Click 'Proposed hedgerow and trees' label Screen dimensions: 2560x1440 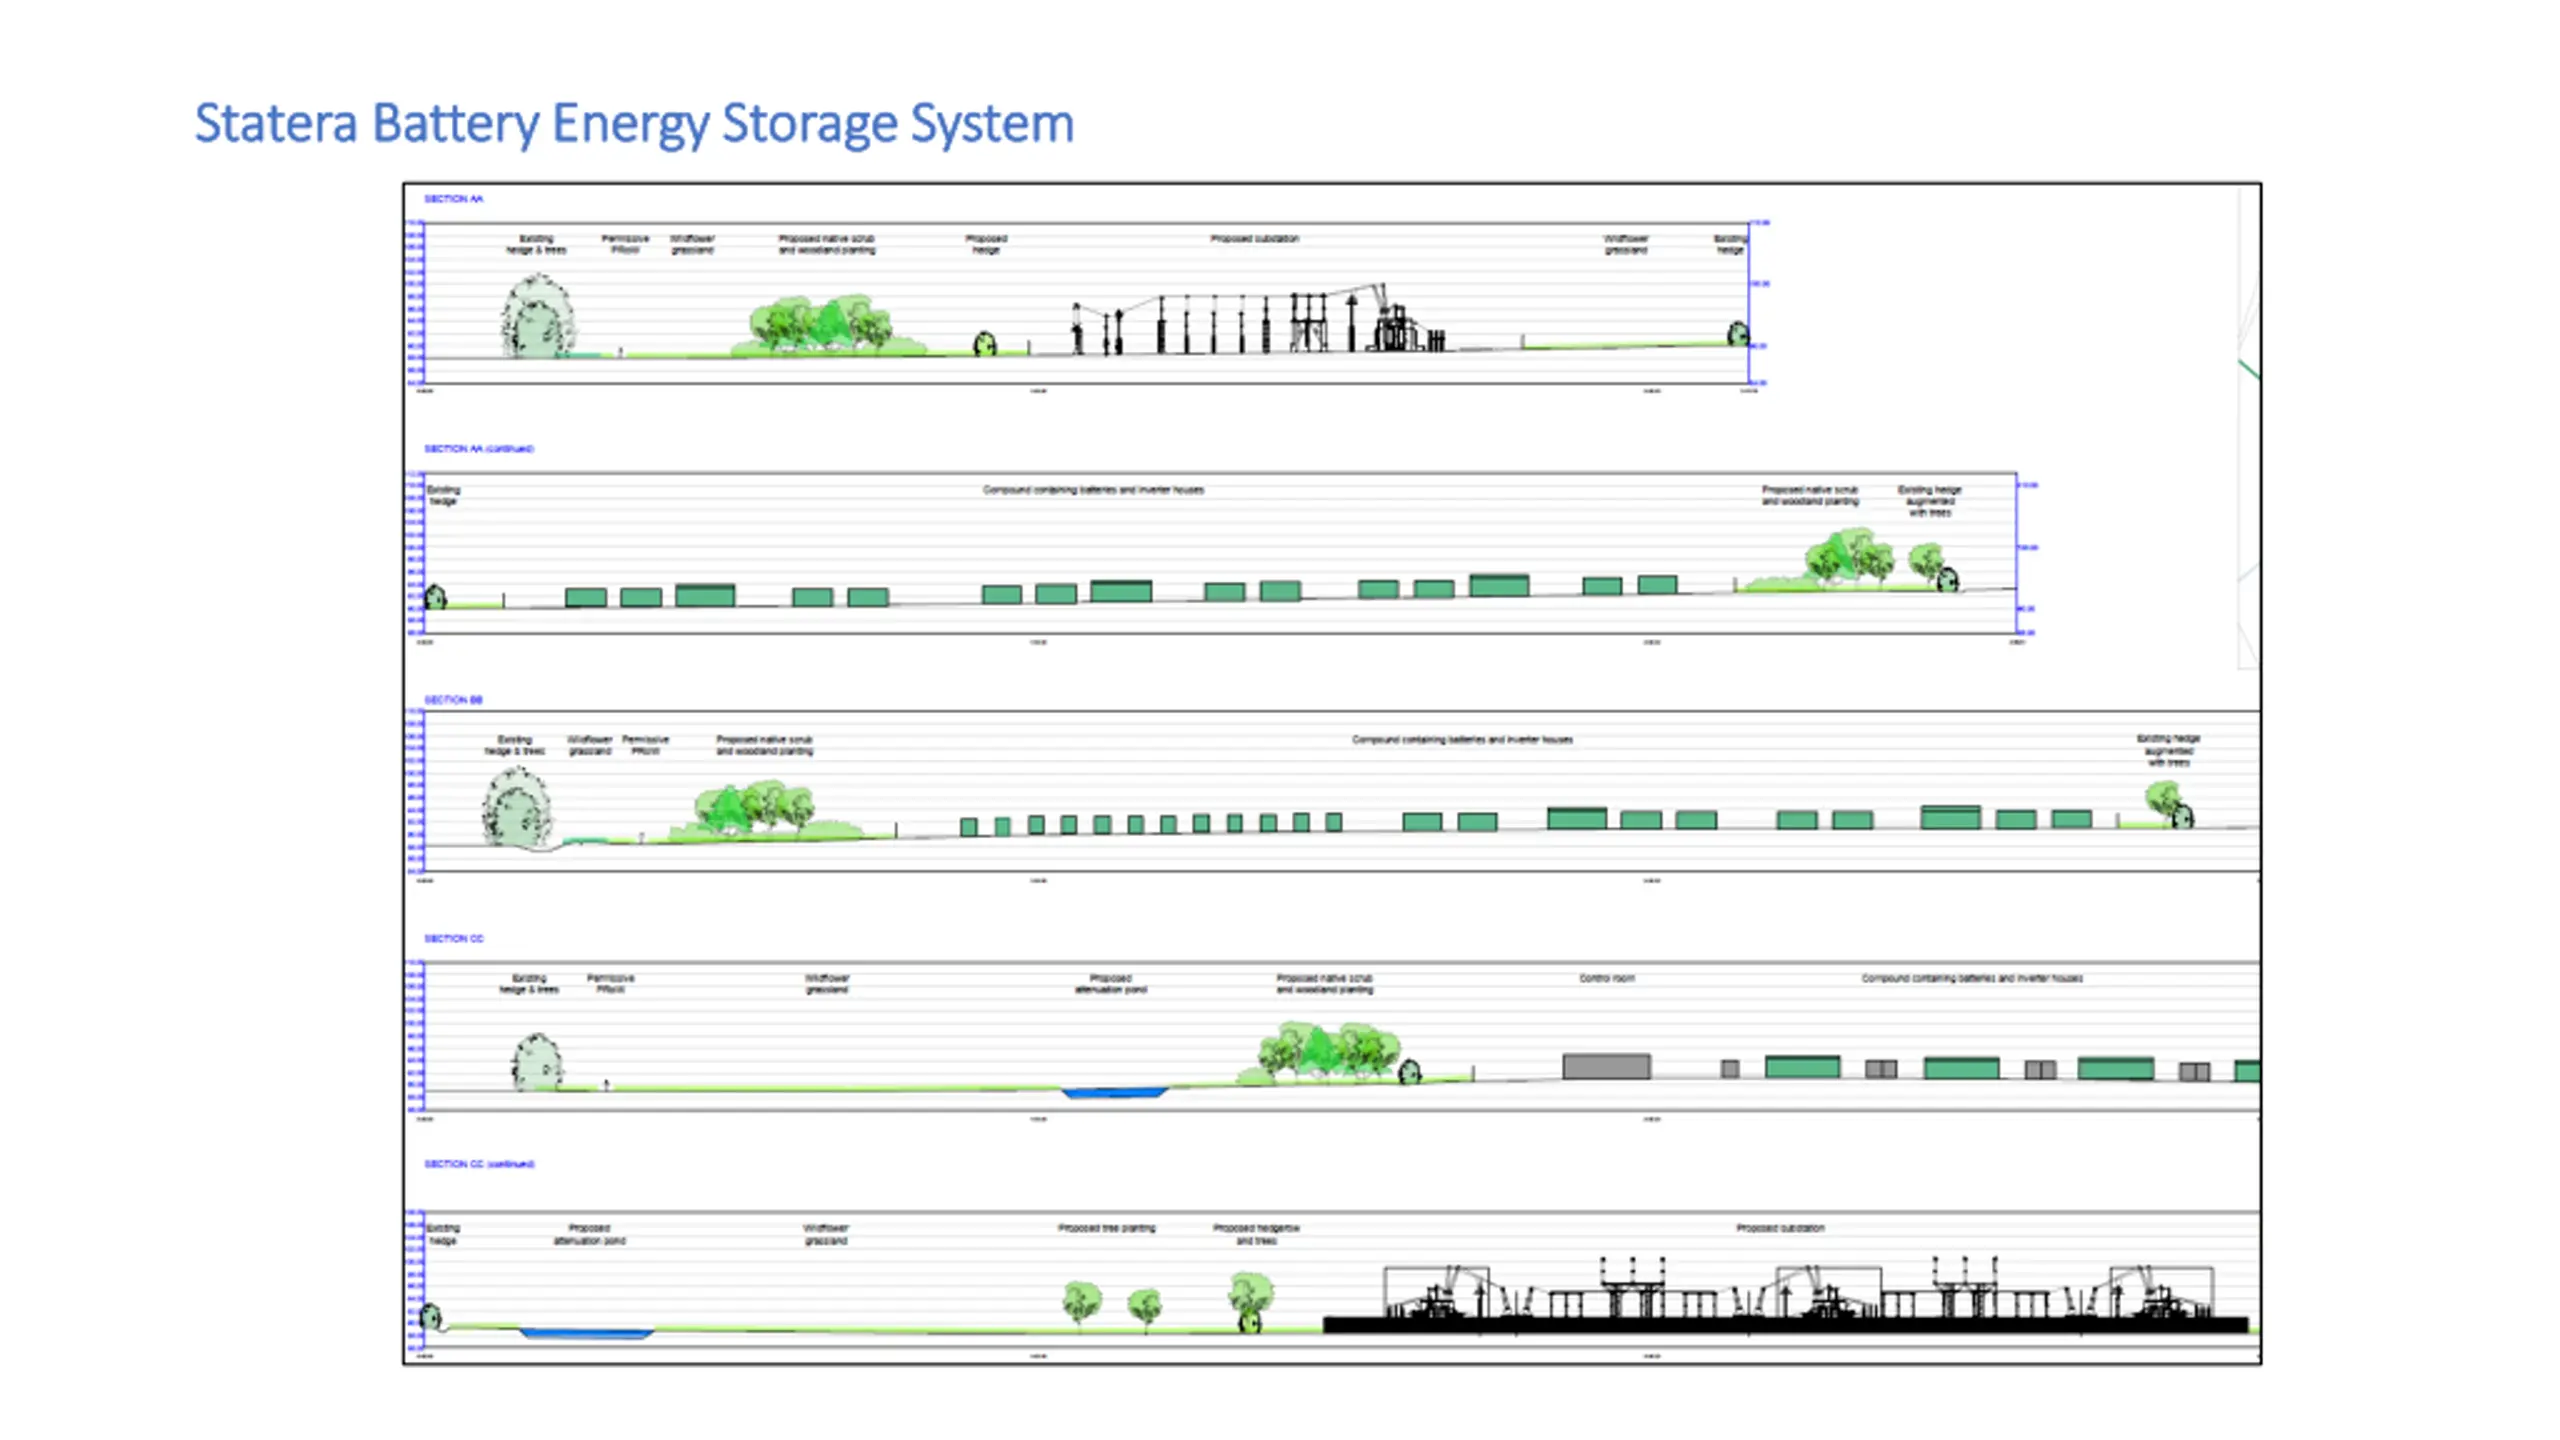point(1256,1234)
